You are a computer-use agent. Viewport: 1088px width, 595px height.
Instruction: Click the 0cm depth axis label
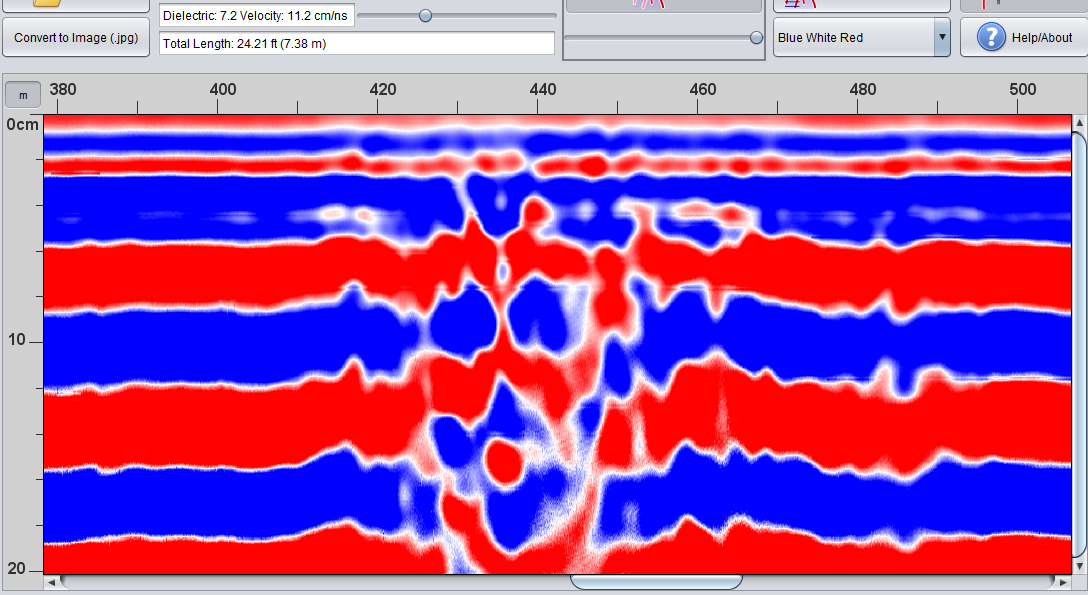coord(23,125)
